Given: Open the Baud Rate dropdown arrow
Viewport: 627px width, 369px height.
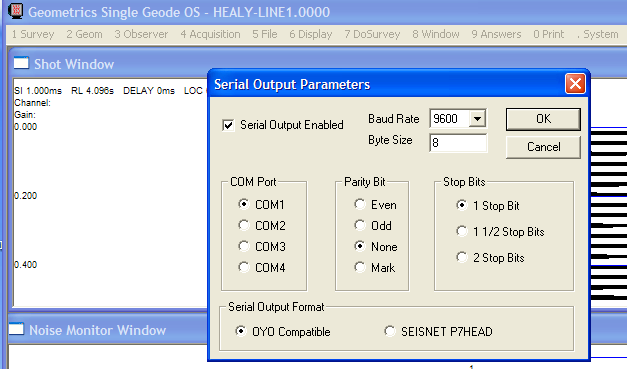Looking at the screenshot, I should pyautogui.click(x=477, y=119).
